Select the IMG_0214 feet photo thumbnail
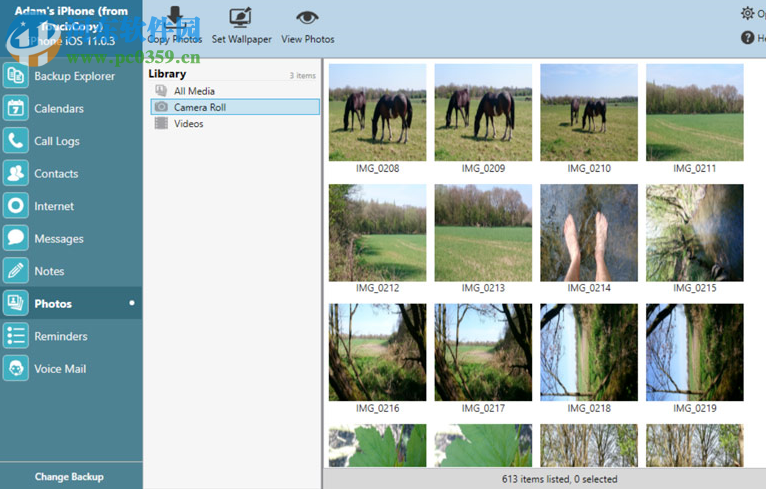Image resolution: width=766 pixels, height=490 pixels. pyautogui.click(x=589, y=233)
